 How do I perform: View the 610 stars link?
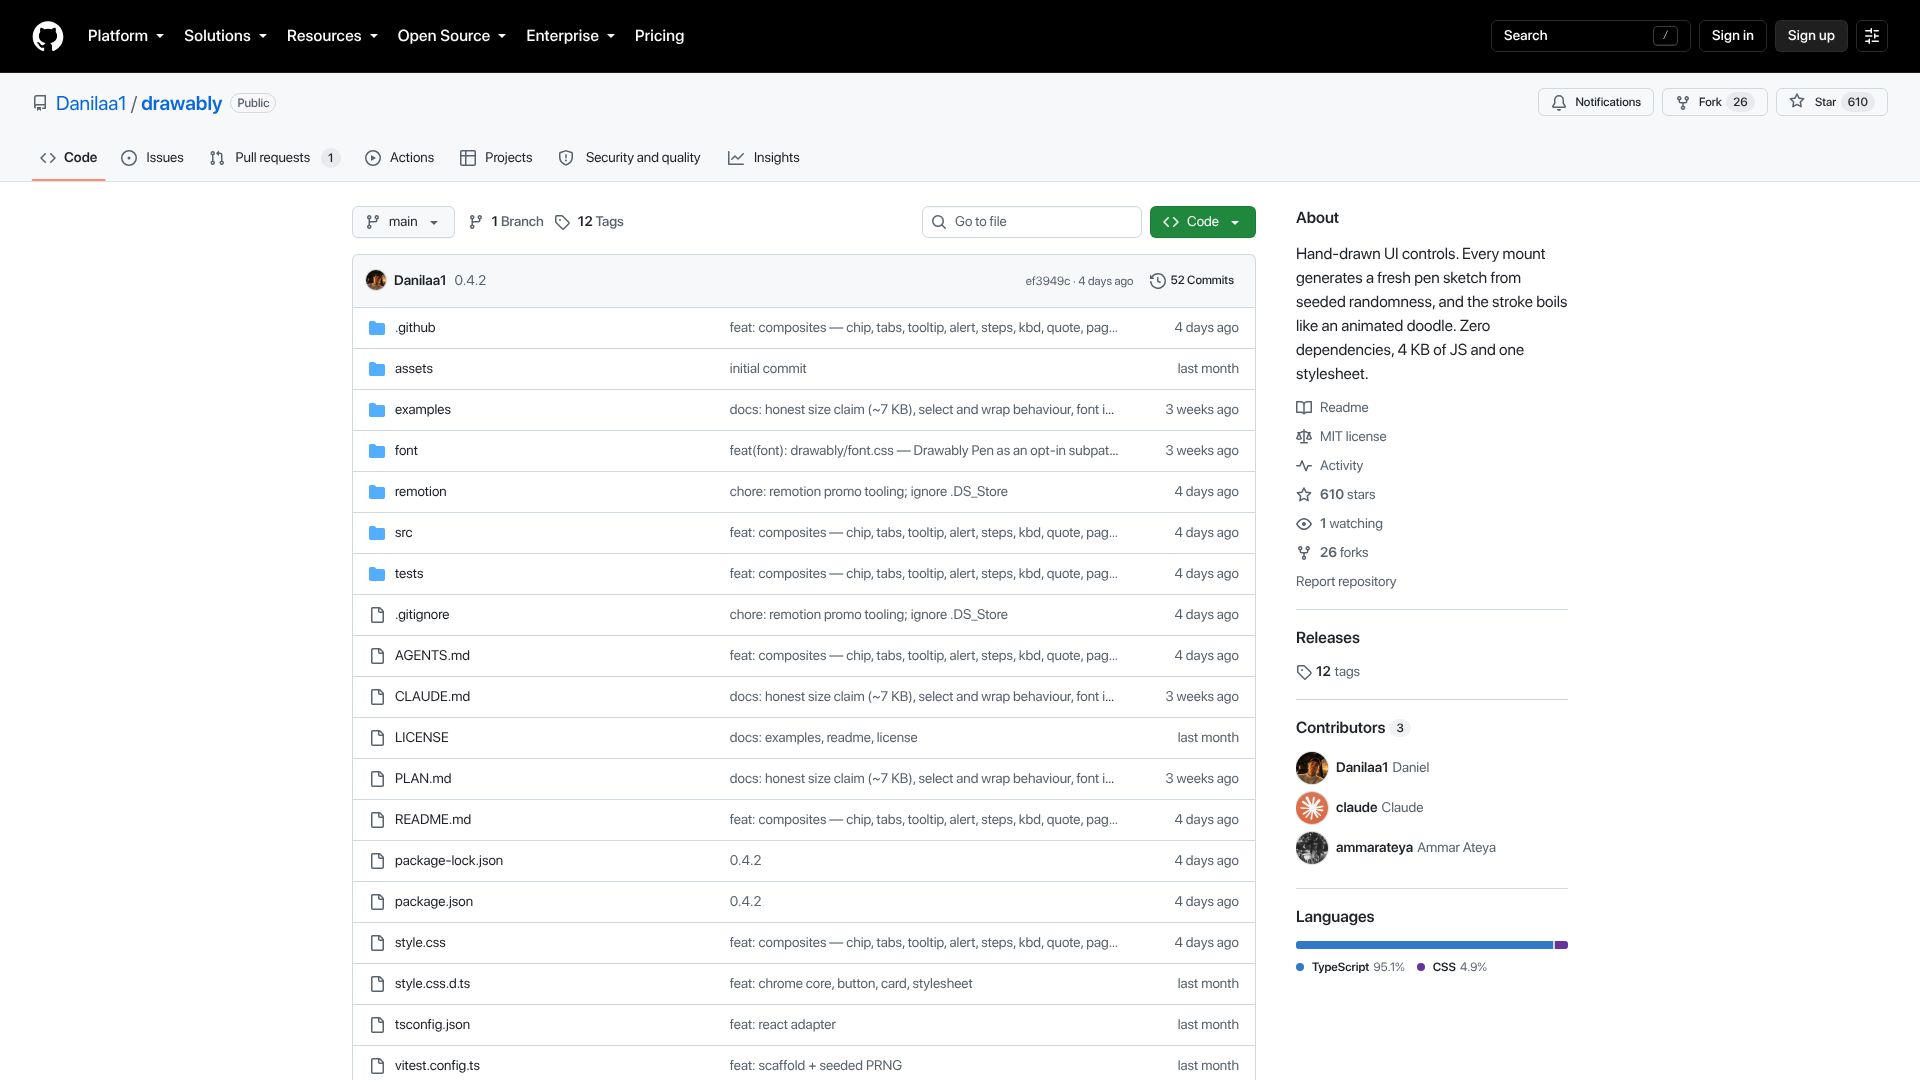click(x=1335, y=495)
